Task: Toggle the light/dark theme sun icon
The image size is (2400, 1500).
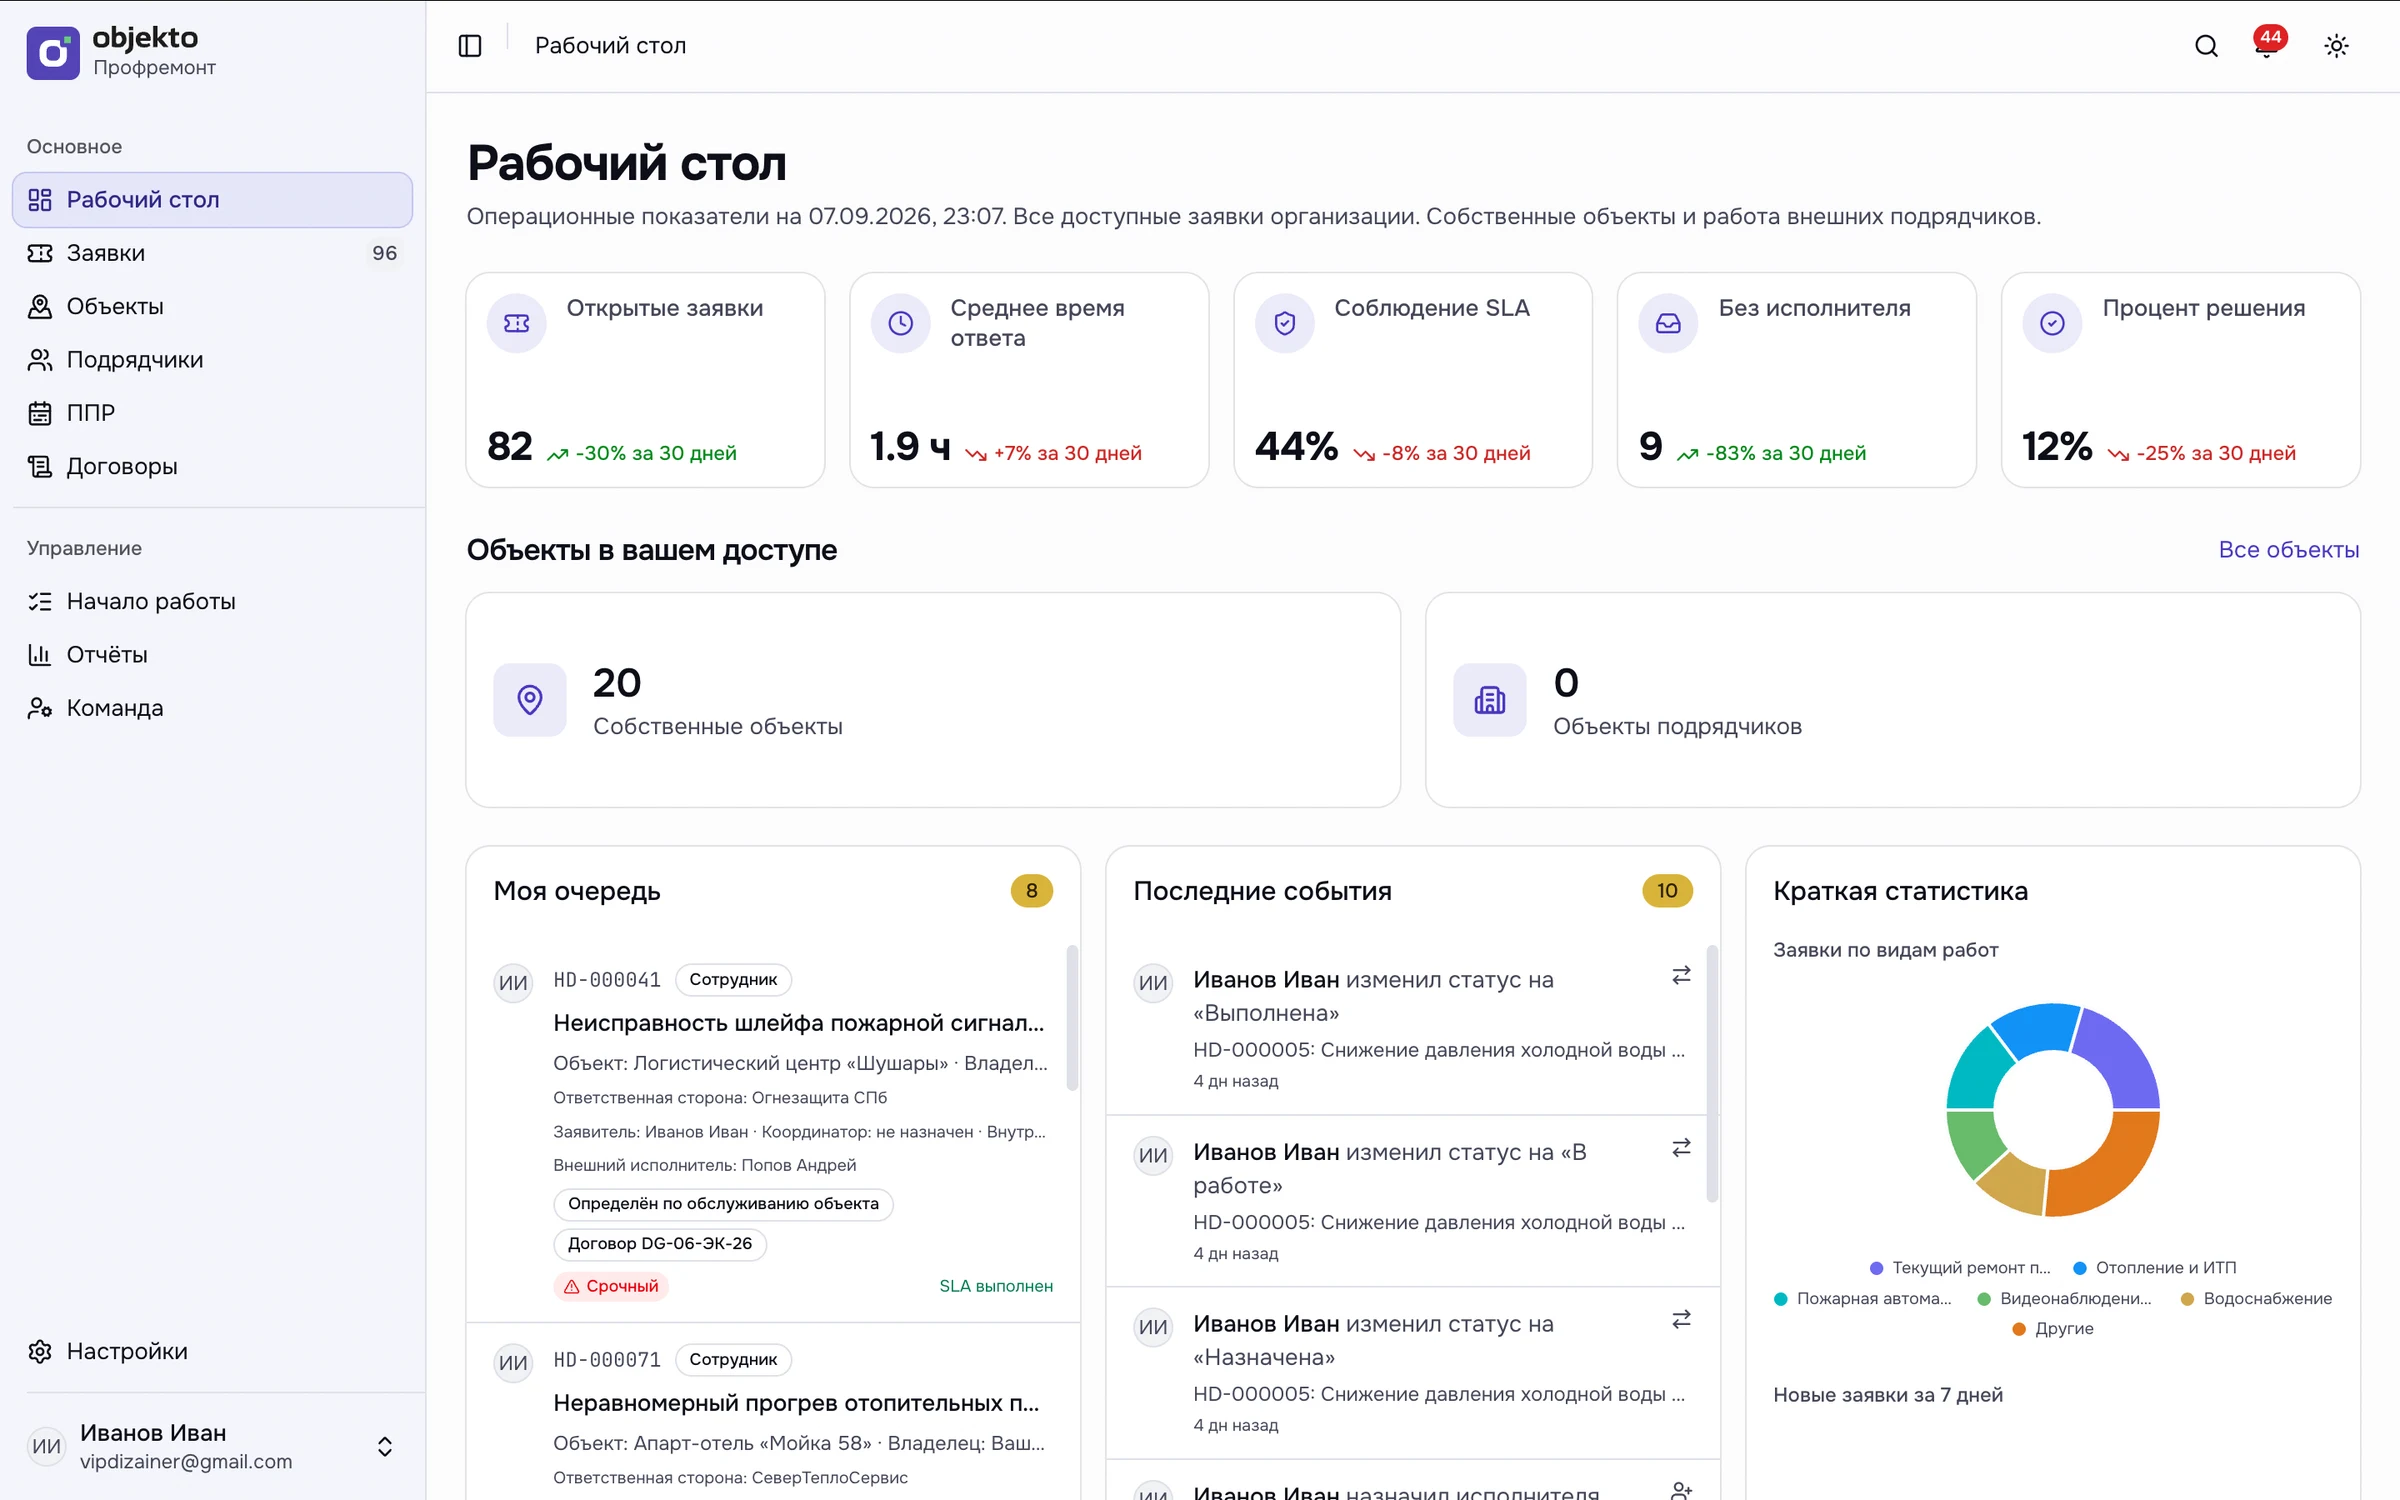Action: pyautogui.click(x=2336, y=46)
